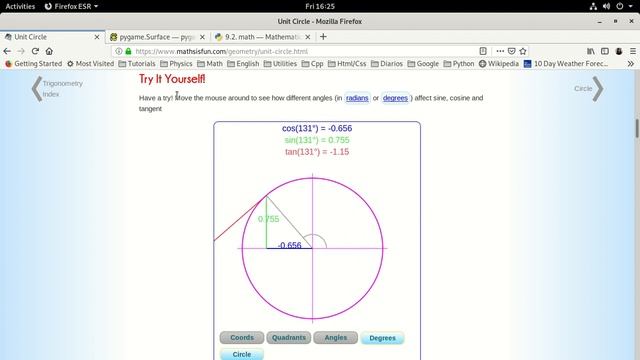The image size is (640, 360).
Task: Show site information icon in address bar
Action: 118,51
